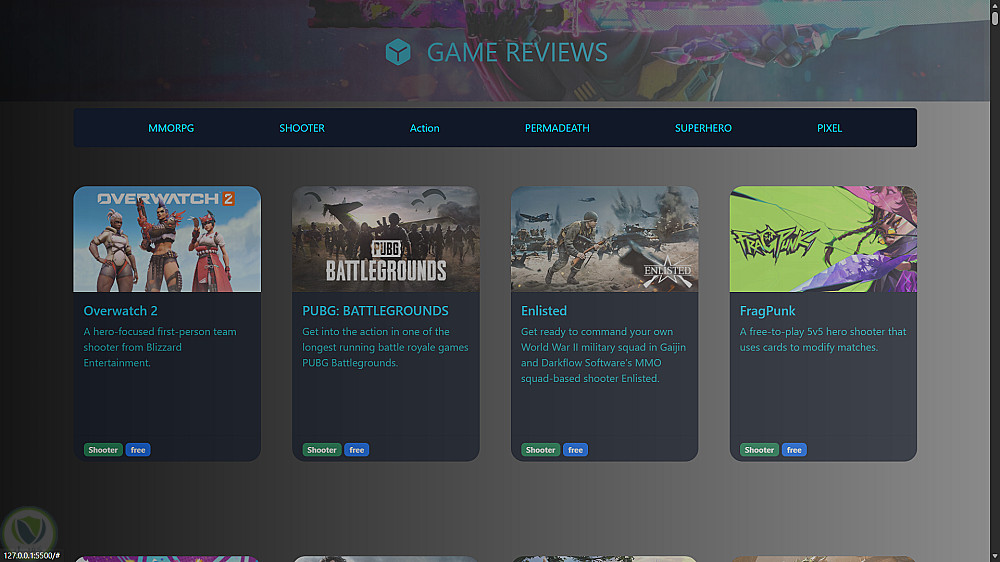The image size is (1000, 562).
Task: Click the free tag on Overwatch 2 card
Action: click(138, 450)
